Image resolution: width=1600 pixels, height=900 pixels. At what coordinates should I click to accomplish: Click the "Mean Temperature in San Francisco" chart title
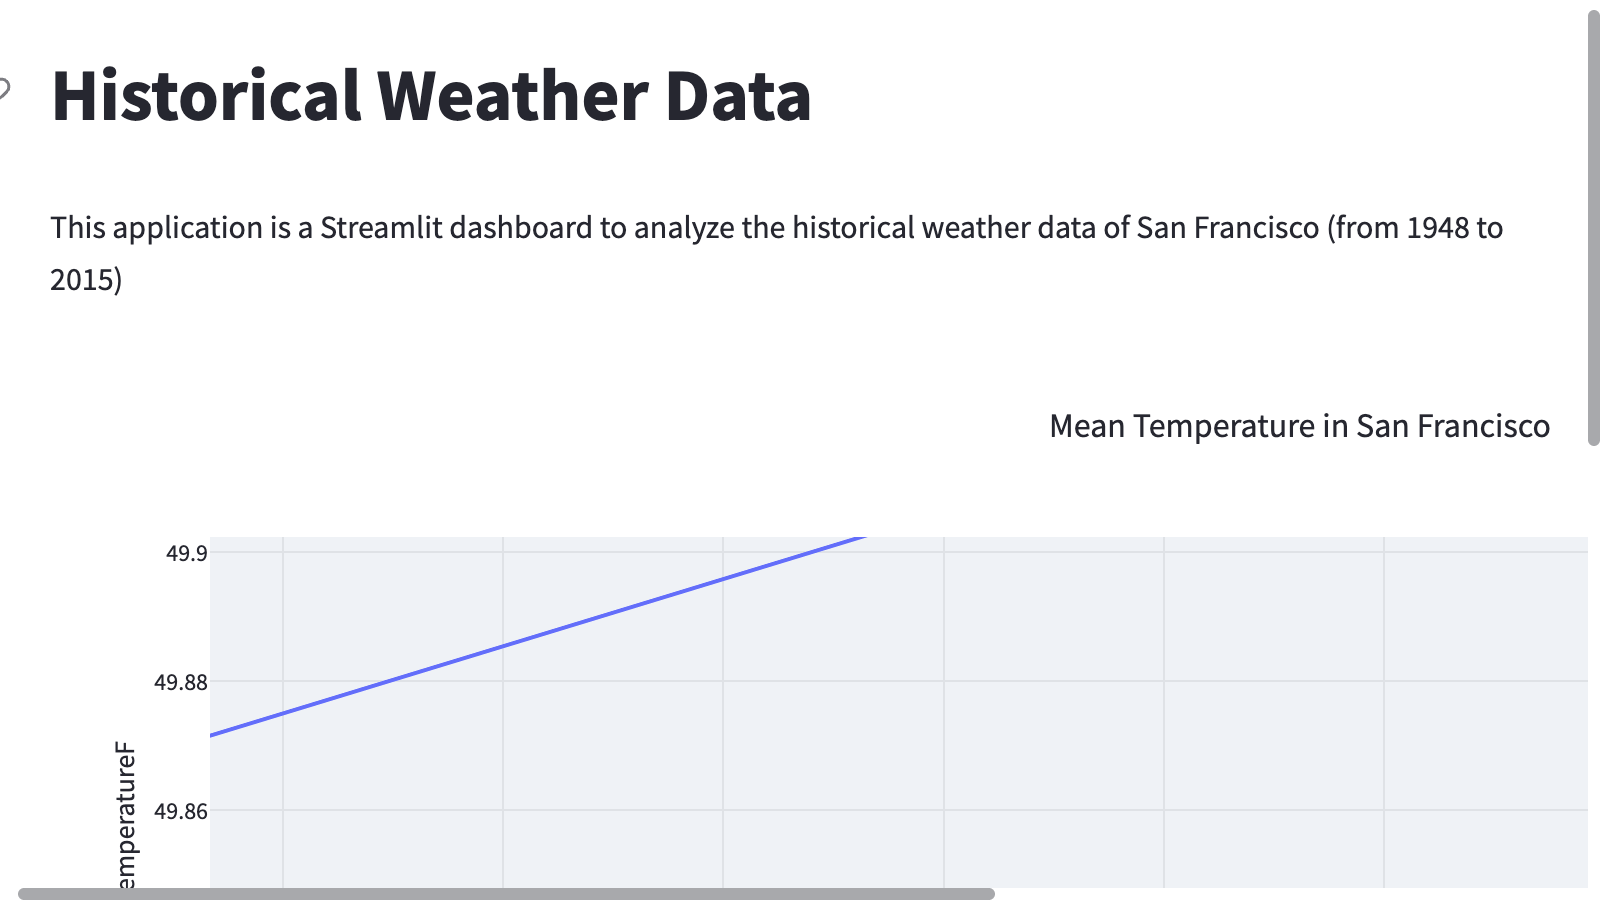tap(1299, 426)
